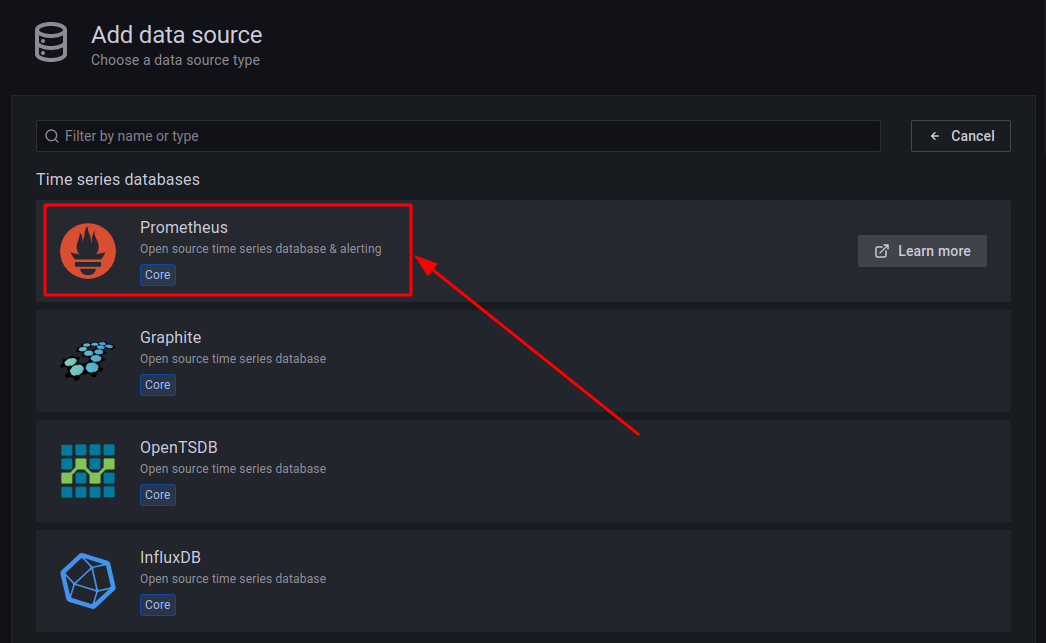Click the Core badge under Prometheus
This screenshot has height=643, width=1046.
[157, 274]
